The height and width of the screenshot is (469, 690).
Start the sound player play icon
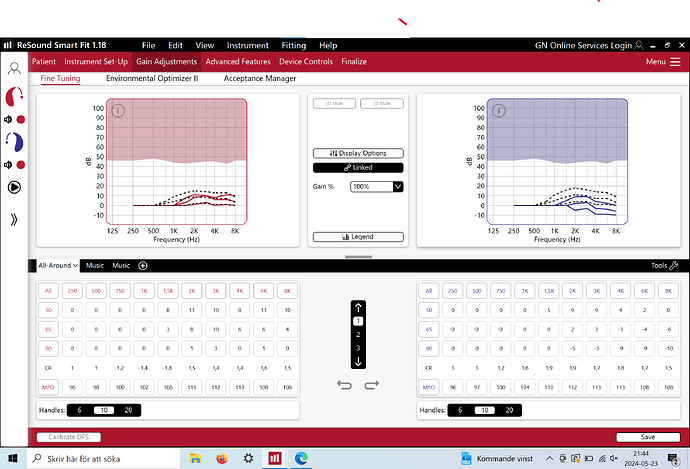point(14,187)
